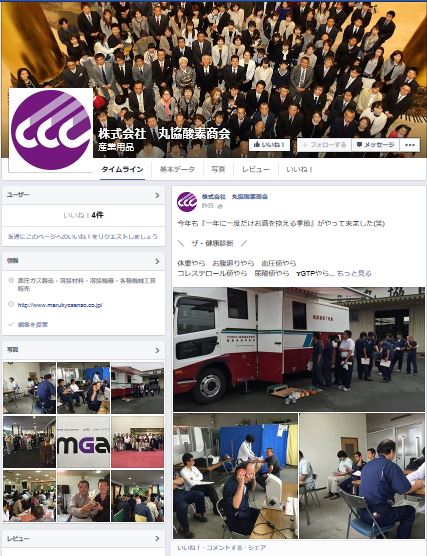Click the 編集を提案 link
427x556 pixels.
(x=33, y=324)
